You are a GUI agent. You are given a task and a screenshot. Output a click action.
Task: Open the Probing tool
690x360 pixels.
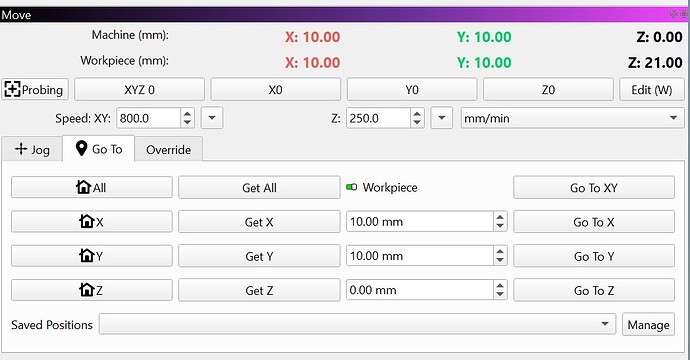(35, 90)
